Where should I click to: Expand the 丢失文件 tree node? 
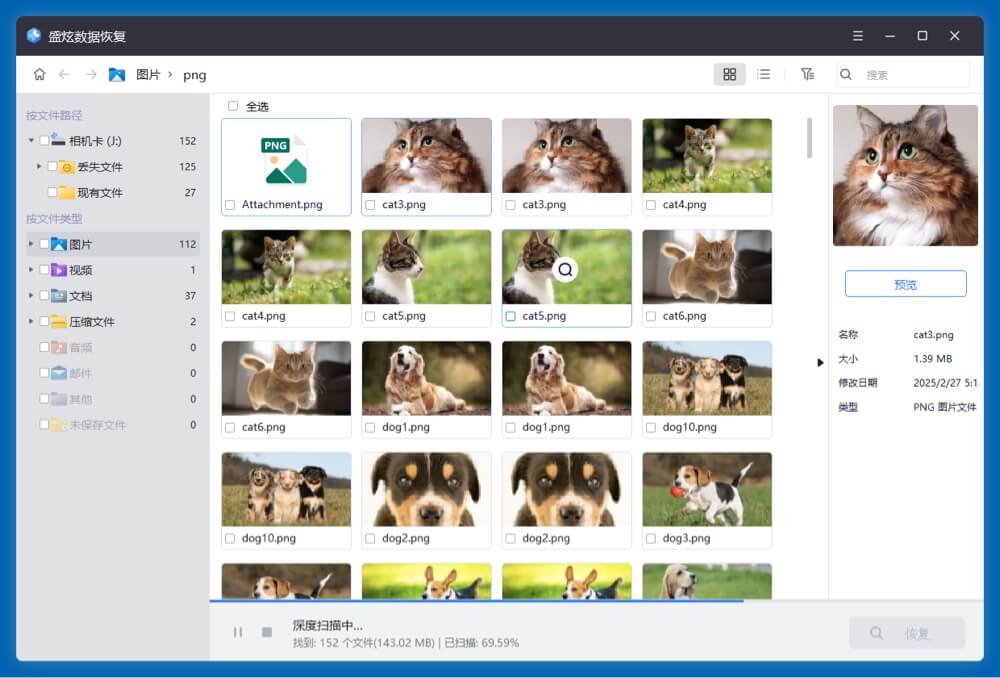click(39, 167)
